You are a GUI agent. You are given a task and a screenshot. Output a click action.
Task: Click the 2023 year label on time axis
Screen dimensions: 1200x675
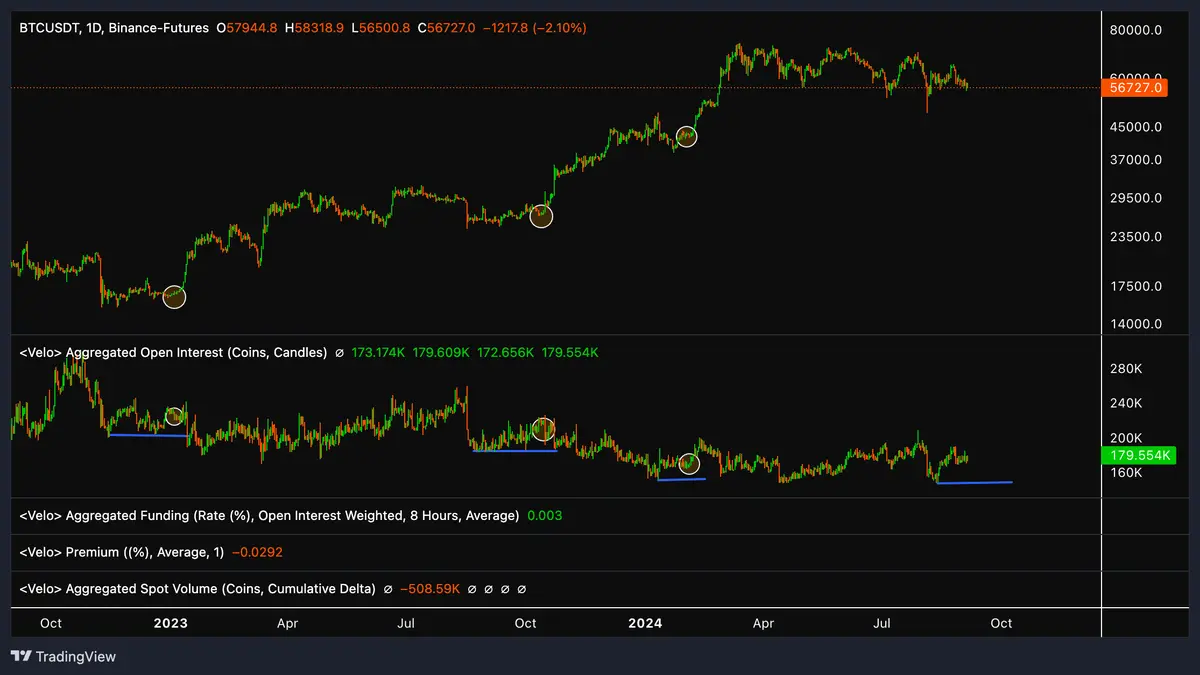(x=170, y=623)
